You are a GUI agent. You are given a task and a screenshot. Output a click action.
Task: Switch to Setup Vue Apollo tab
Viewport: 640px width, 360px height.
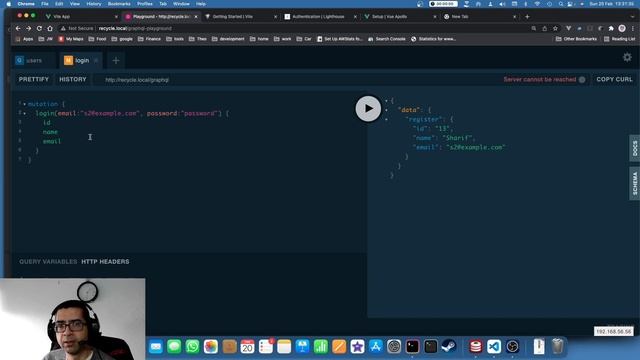point(400,17)
